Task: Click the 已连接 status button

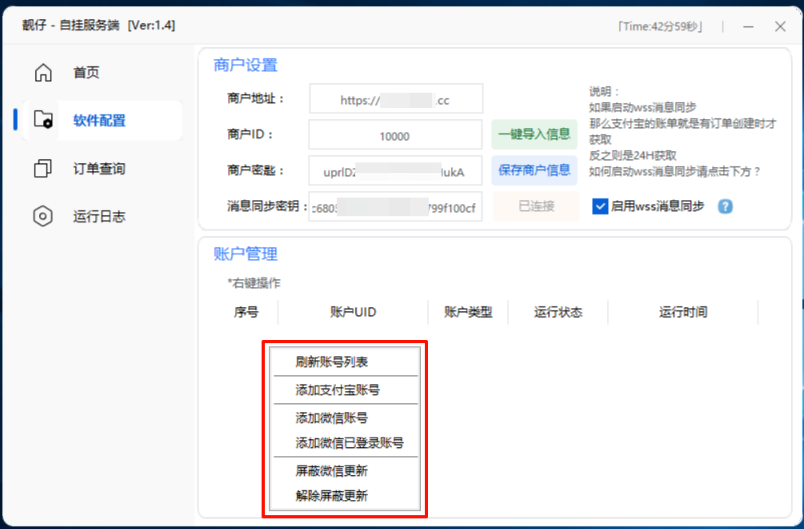Action: click(x=535, y=207)
